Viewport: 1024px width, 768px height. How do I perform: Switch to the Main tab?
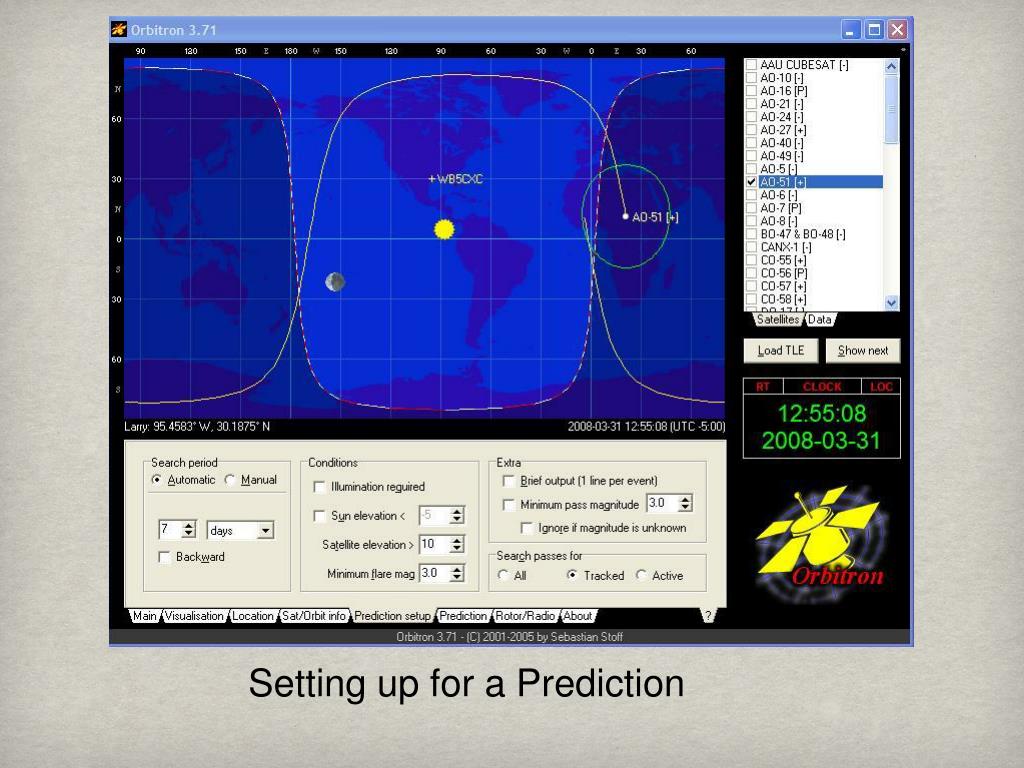coord(144,616)
